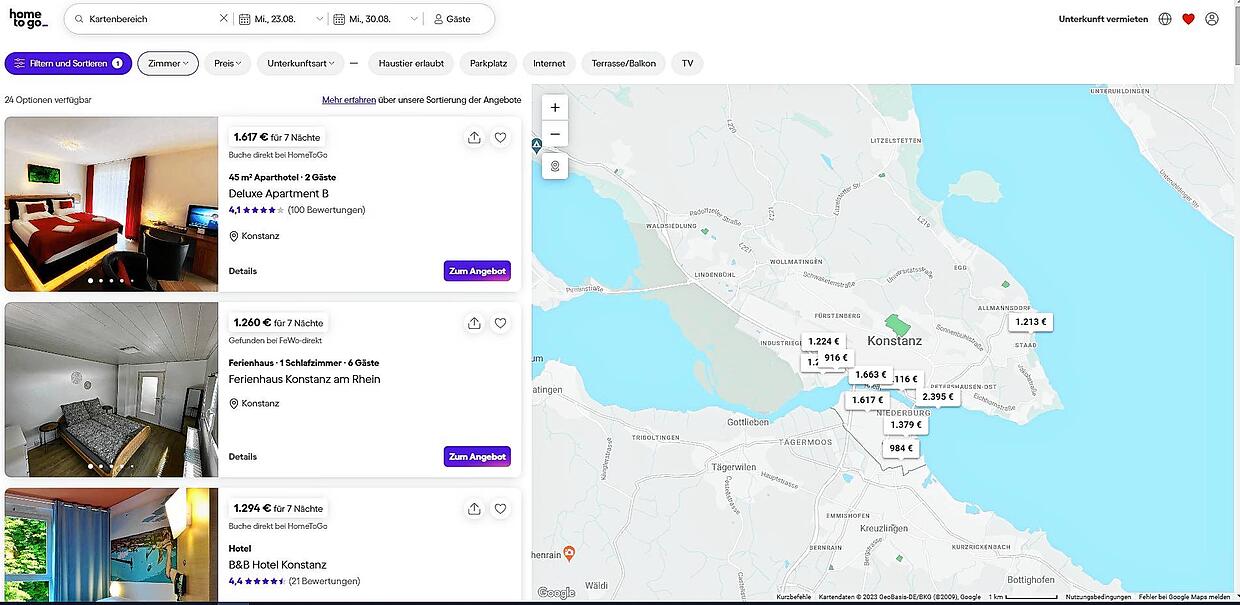Viewport: 1240px width, 605px height.
Task: Open the check-in date Mi., 23.08. dropdown
Action: click(x=283, y=19)
